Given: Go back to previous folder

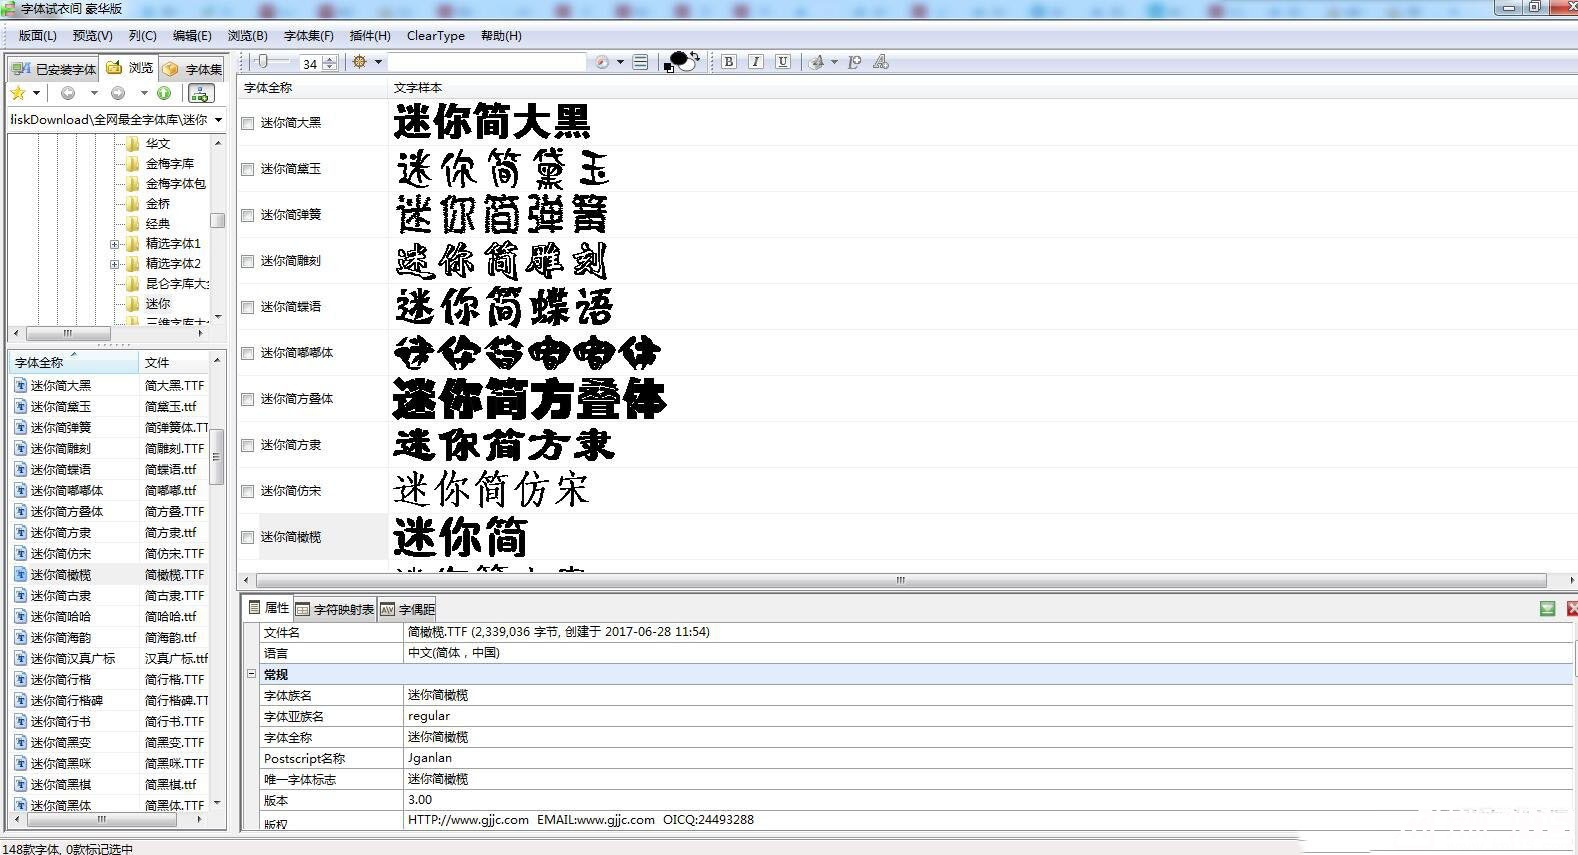Looking at the screenshot, I should coord(68,93).
